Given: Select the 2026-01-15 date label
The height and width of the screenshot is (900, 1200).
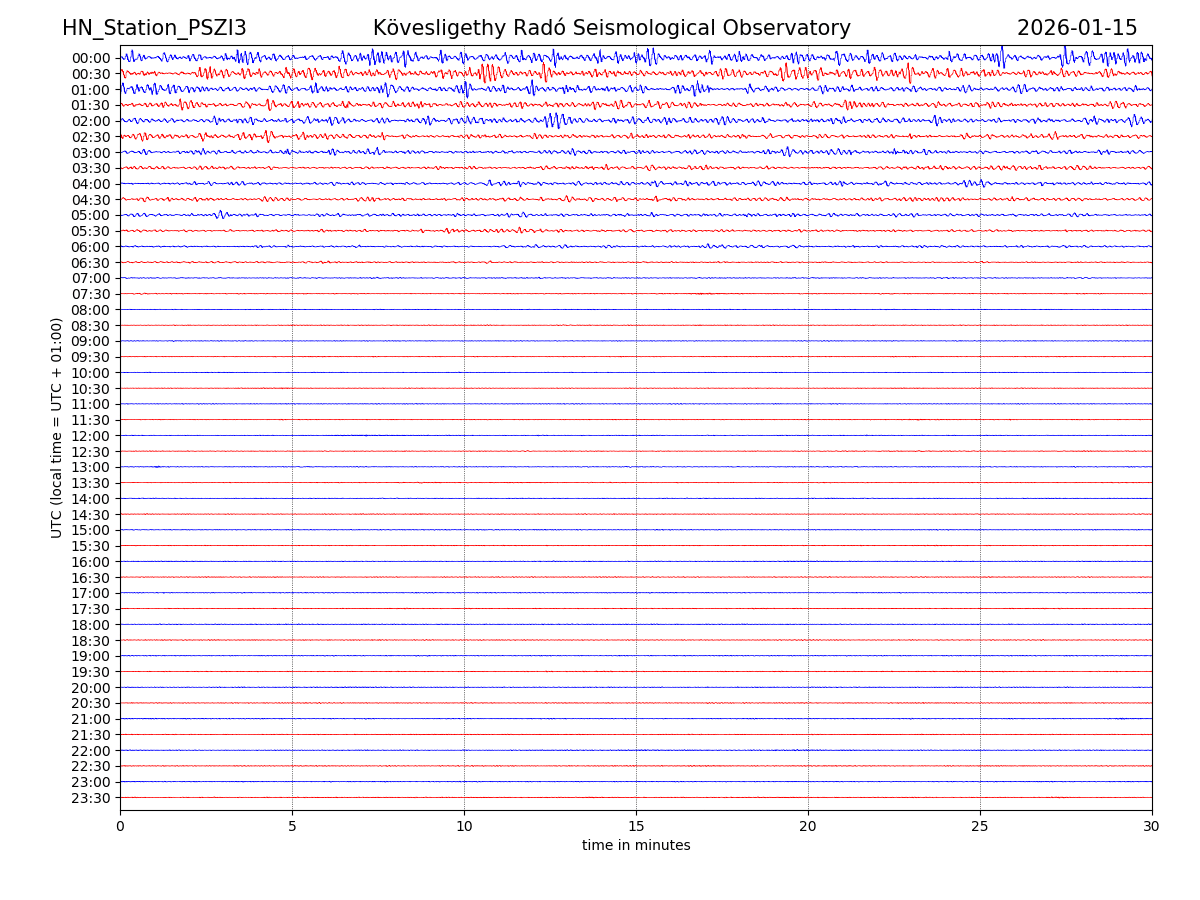Looking at the screenshot, I should tap(1077, 29).
